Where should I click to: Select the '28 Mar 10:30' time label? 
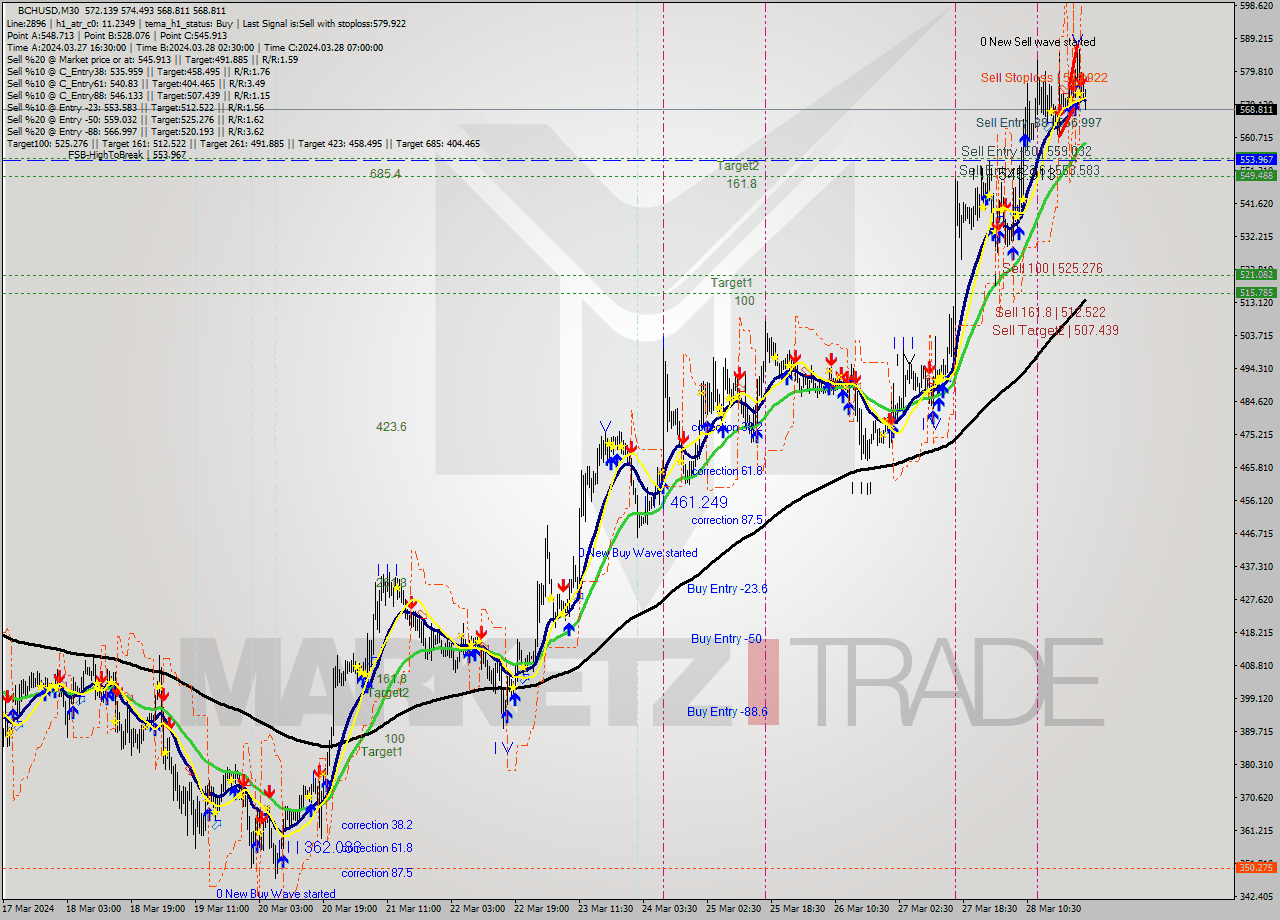(1054, 909)
